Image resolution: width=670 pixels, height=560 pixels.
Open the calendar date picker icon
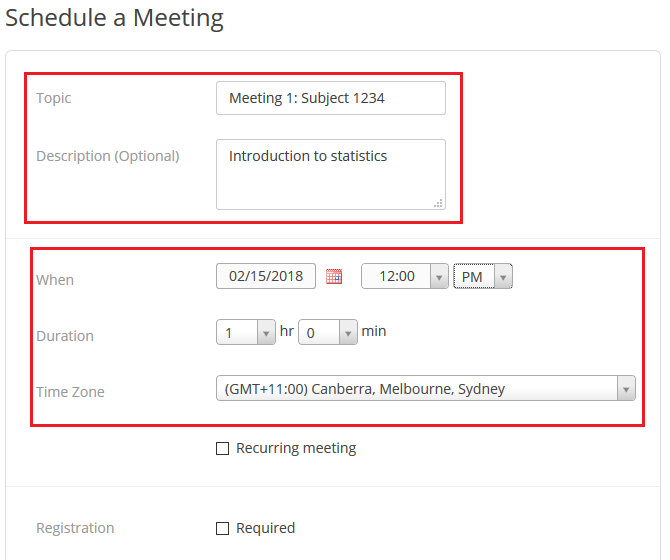(x=334, y=277)
